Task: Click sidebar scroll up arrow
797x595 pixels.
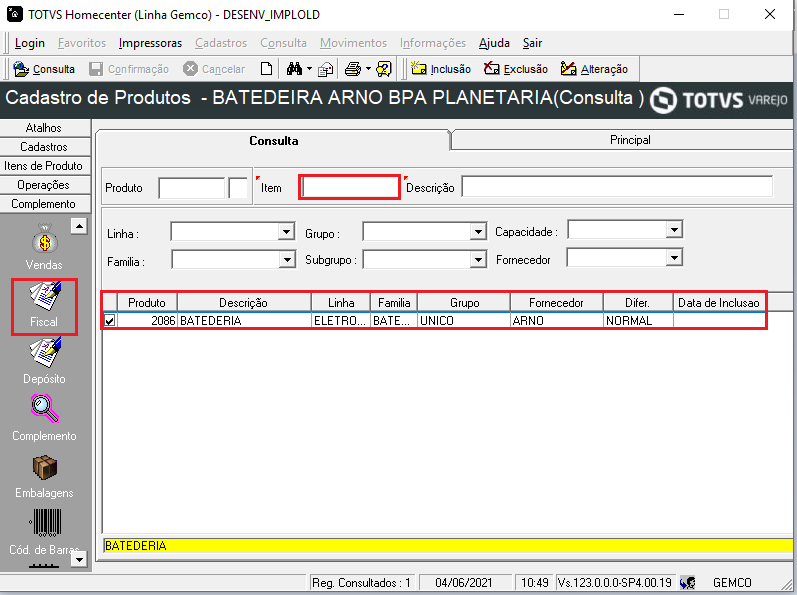Action: 79,226
